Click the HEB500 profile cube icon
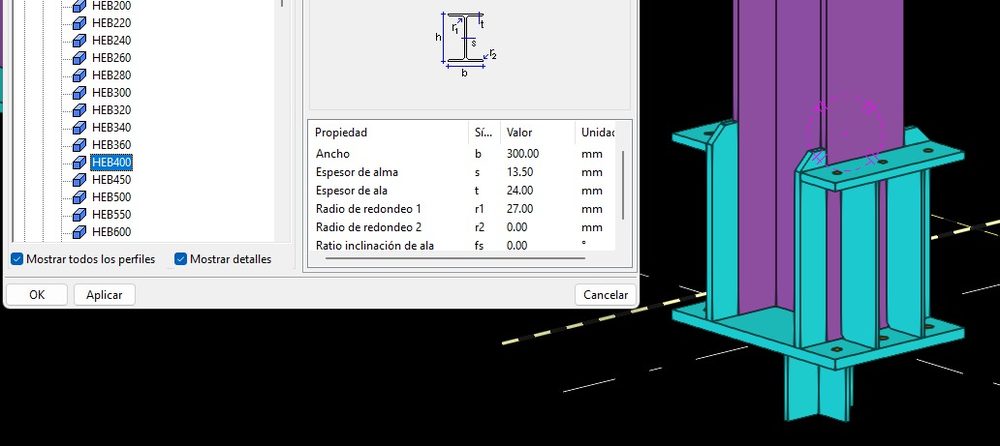This screenshot has width=1000, height=446. click(79, 197)
